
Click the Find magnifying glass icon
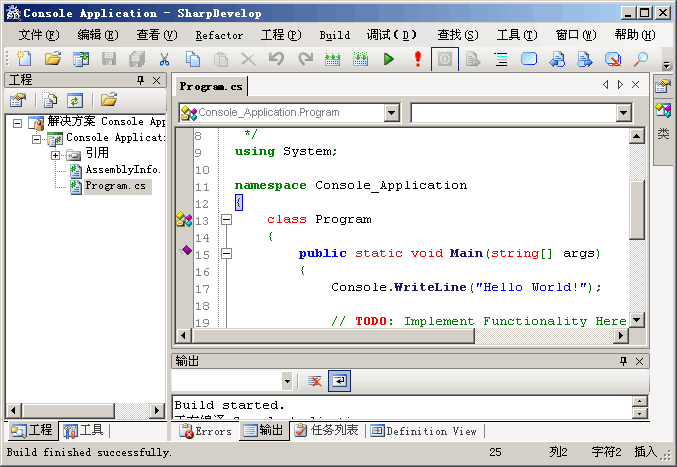tap(641, 59)
